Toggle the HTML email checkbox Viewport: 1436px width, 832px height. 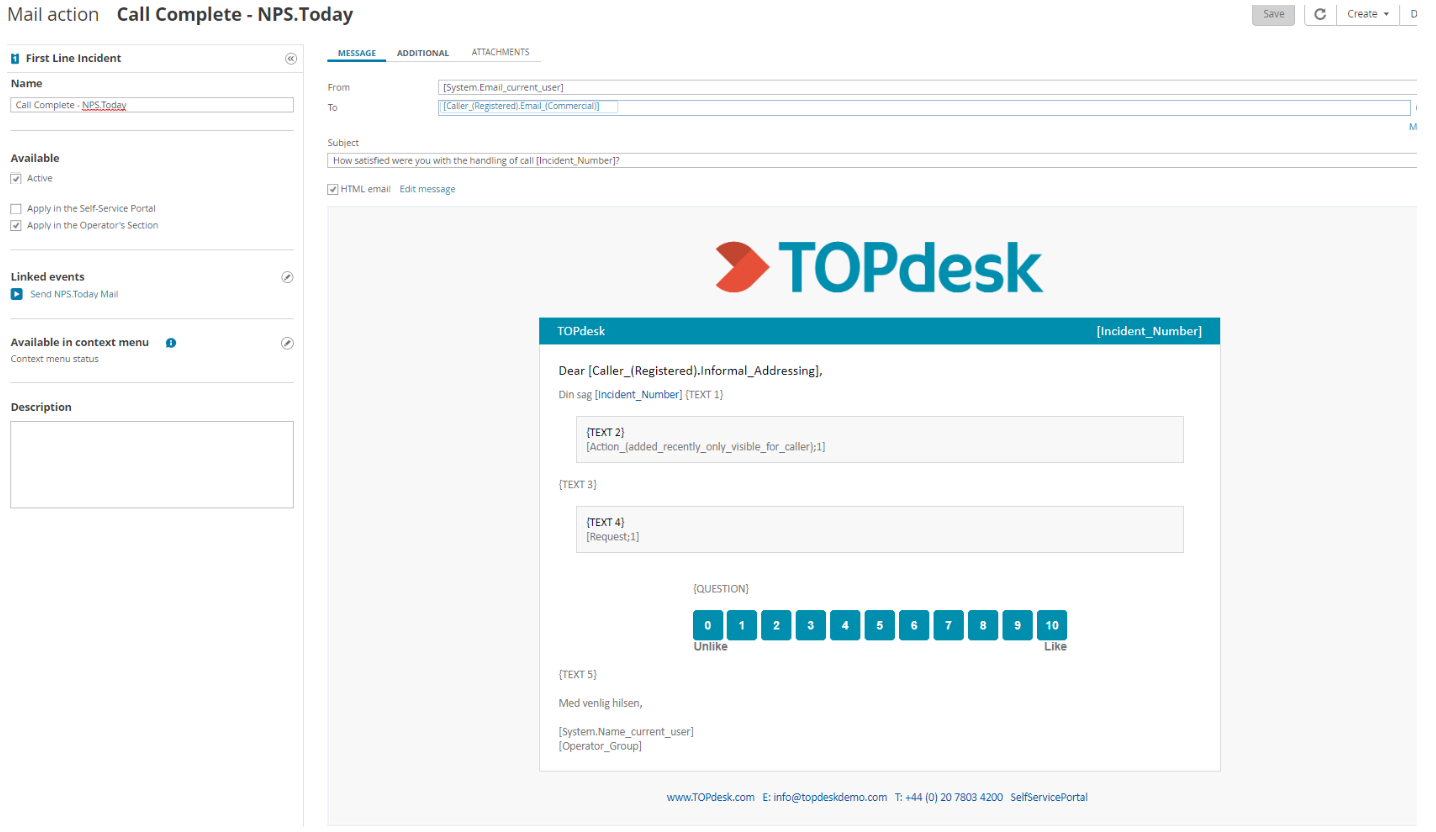(x=331, y=188)
